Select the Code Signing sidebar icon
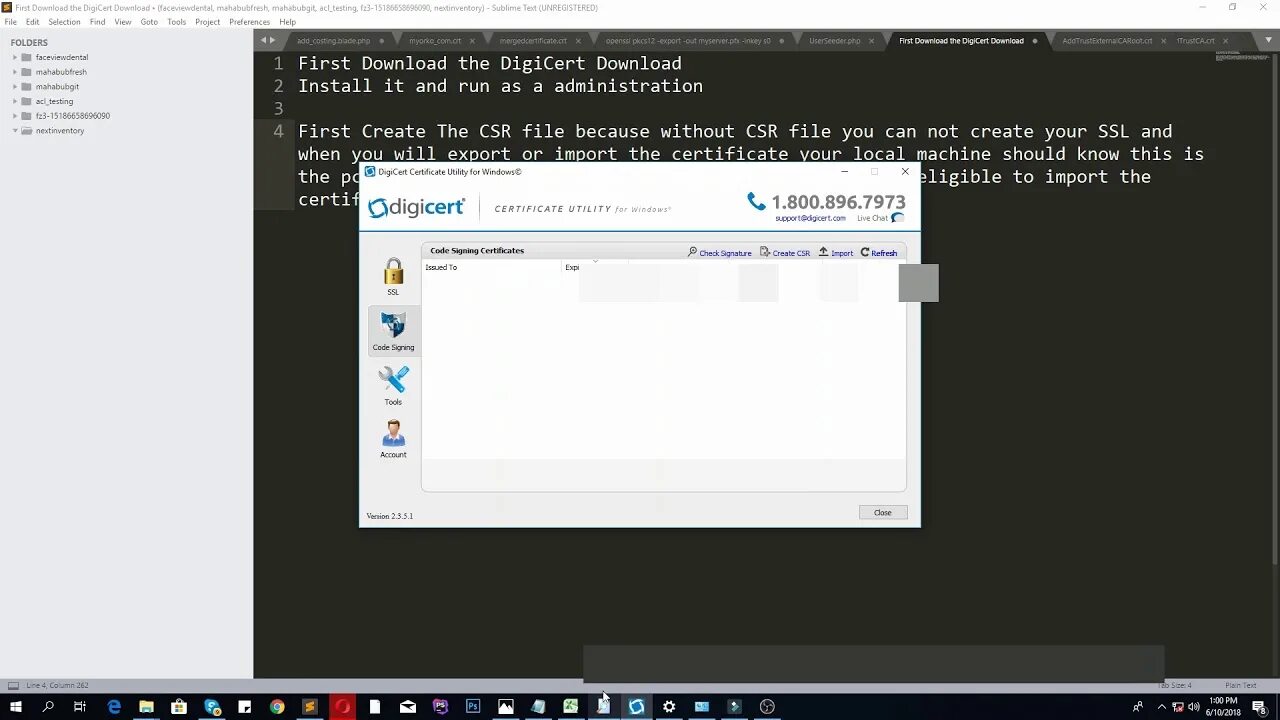The height and width of the screenshot is (720, 1280). pyautogui.click(x=393, y=332)
